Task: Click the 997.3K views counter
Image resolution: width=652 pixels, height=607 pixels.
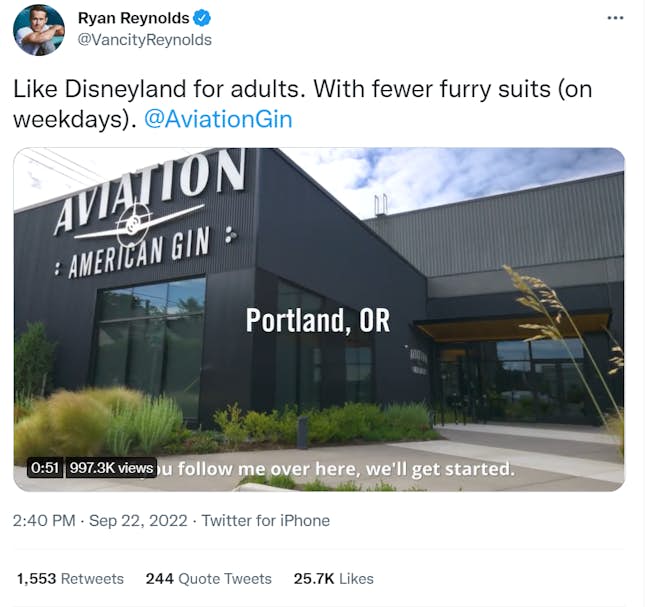Action: [110, 467]
